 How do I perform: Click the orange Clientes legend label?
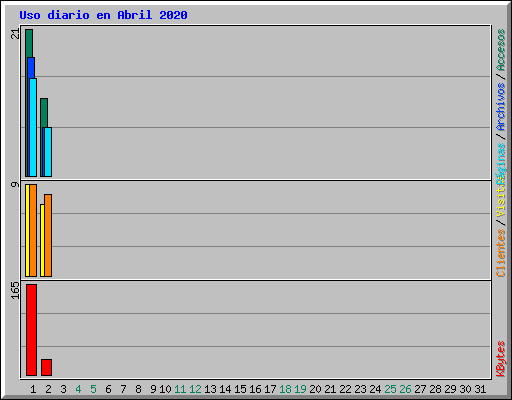pyautogui.click(x=500, y=253)
